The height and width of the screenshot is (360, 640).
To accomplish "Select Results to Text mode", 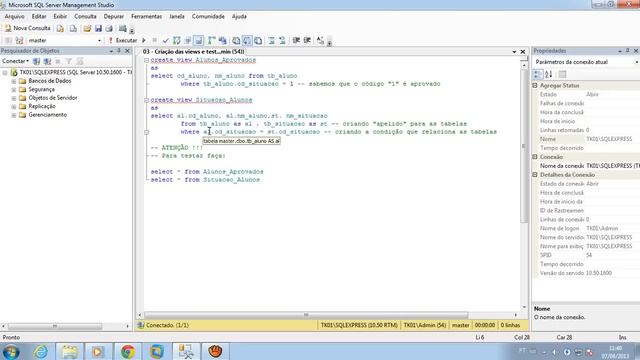I will tap(236, 40).
